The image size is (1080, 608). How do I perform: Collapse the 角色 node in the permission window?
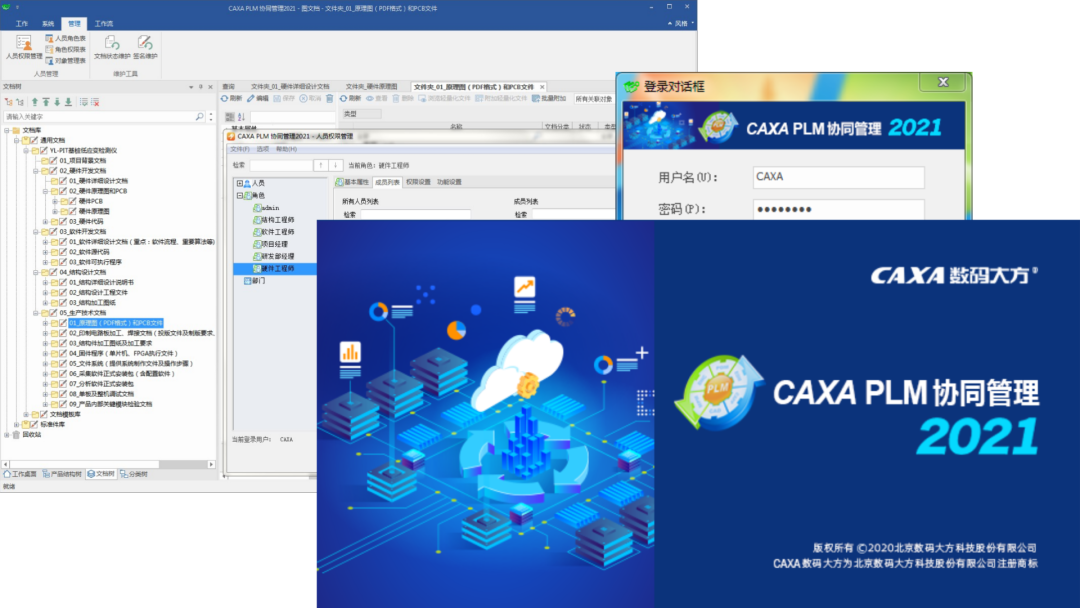coord(240,196)
